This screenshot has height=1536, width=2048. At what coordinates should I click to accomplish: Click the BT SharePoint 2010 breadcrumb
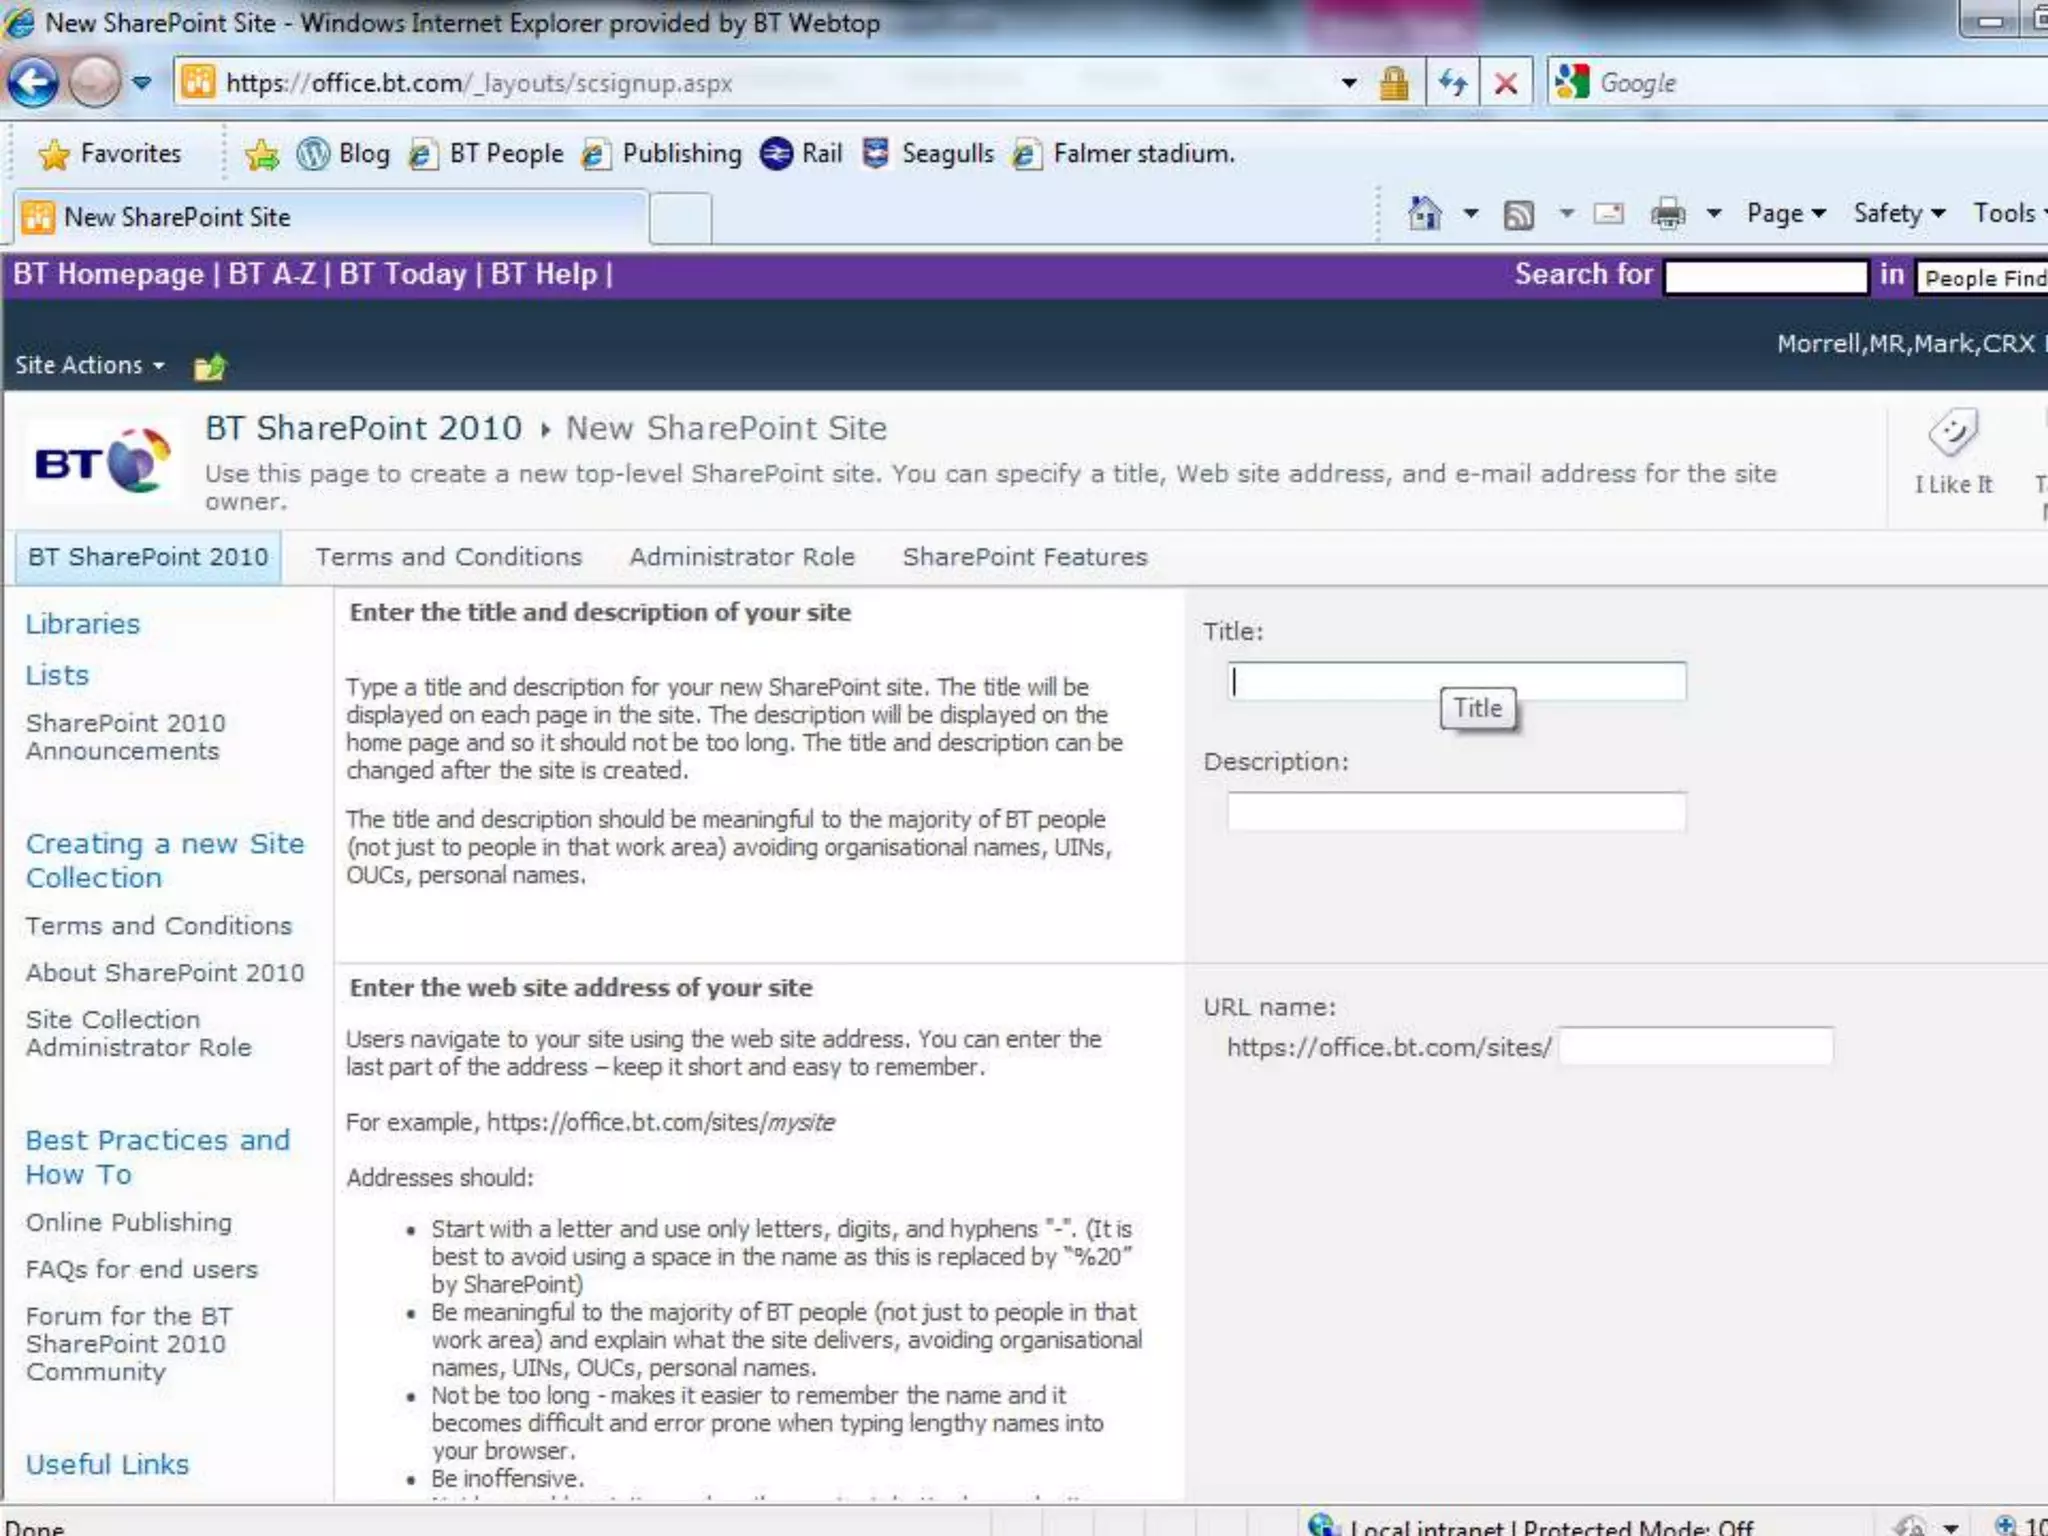(x=364, y=428)
